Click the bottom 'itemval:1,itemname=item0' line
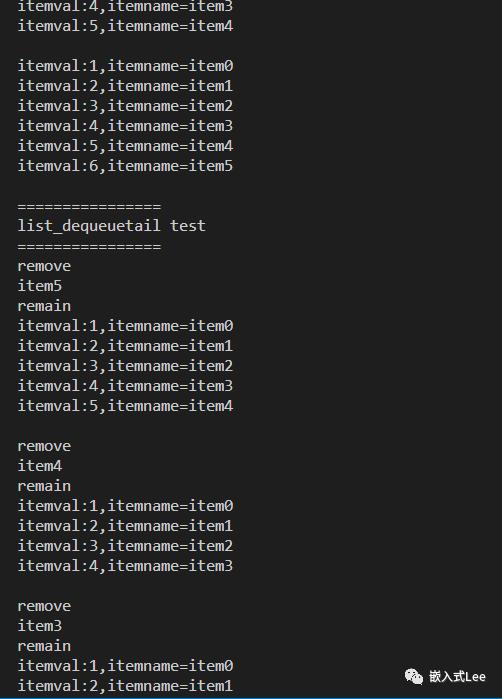This screenshot has height=699, width=502. pyautogui.click(x=125, y=666)
